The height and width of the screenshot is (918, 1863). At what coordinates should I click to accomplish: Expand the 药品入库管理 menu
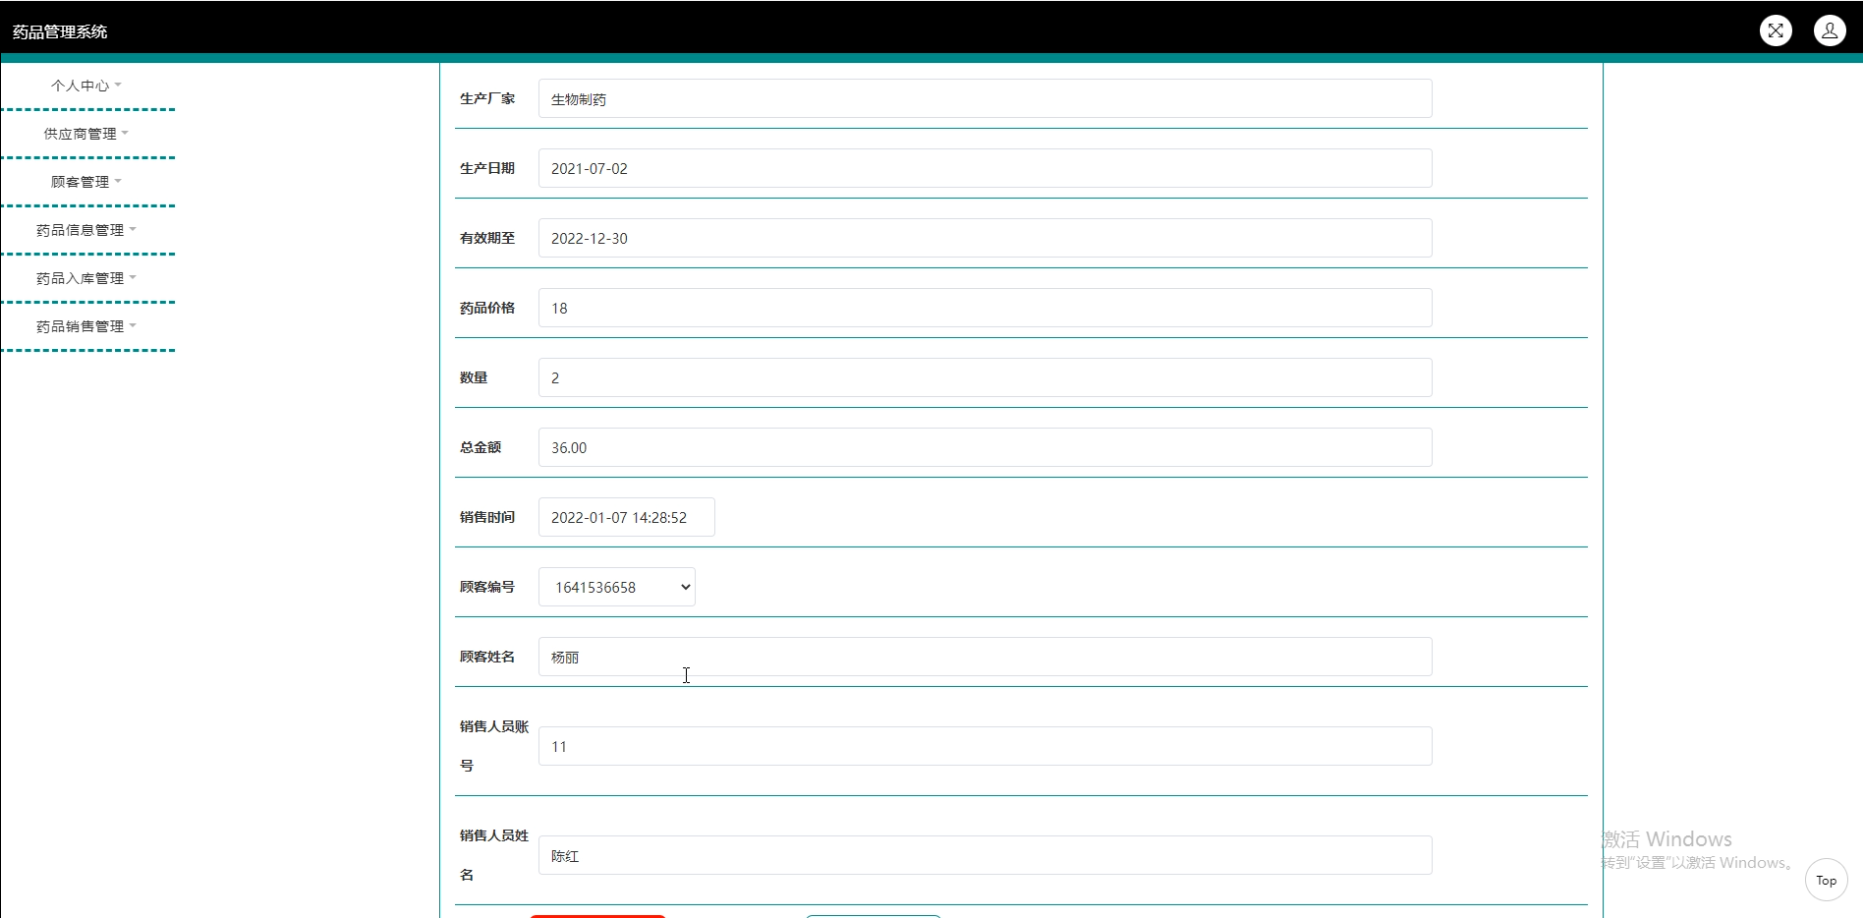87,277
